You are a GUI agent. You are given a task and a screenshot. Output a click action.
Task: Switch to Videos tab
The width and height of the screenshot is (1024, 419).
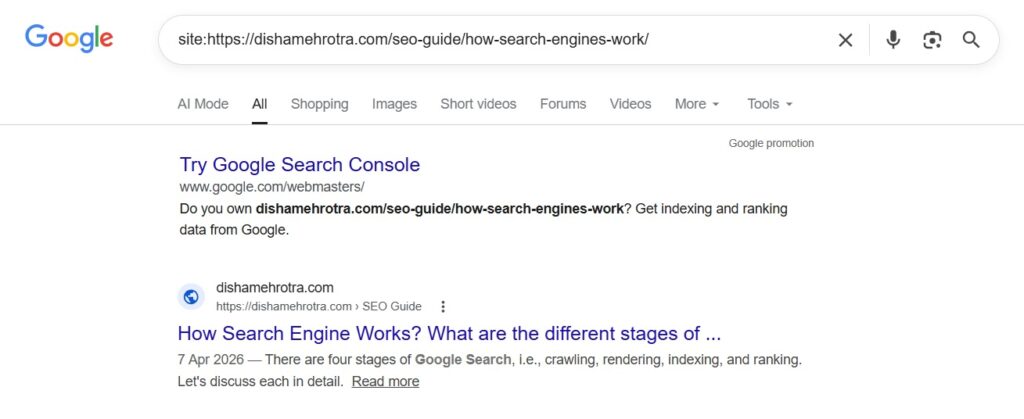point(630,104)
